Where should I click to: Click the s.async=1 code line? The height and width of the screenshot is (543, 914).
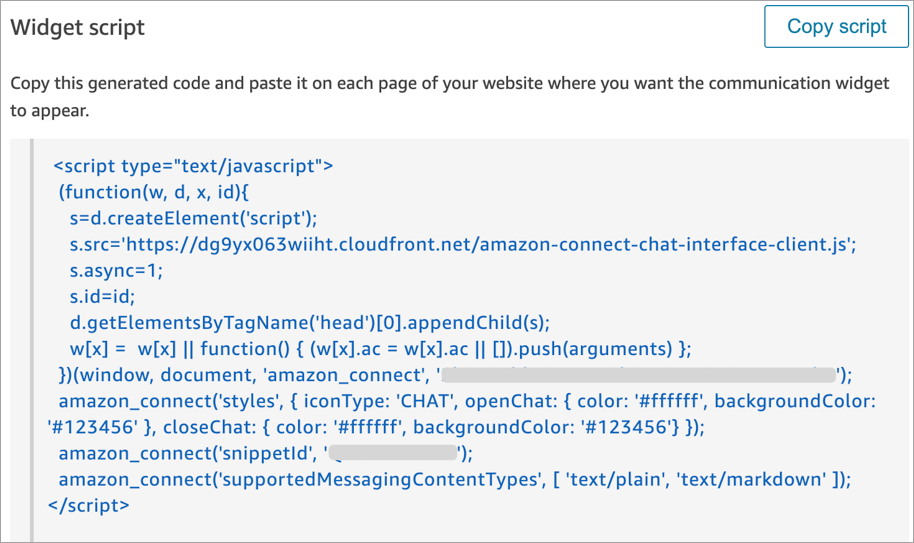115,270
